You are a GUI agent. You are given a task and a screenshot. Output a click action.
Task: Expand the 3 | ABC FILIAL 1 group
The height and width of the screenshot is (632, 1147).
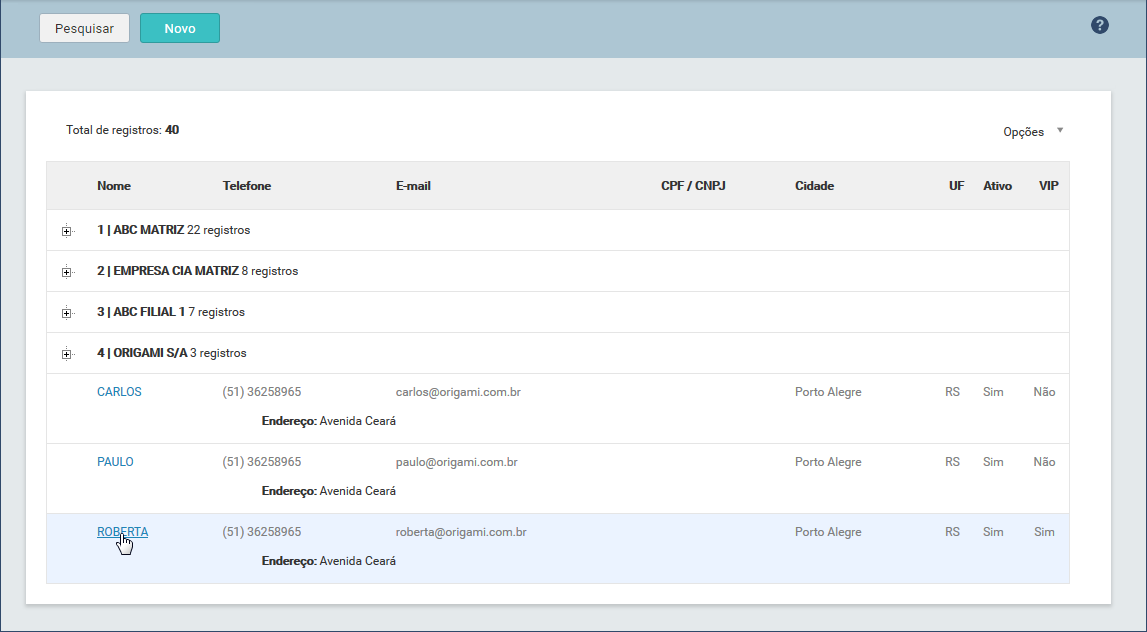[67, 313]
